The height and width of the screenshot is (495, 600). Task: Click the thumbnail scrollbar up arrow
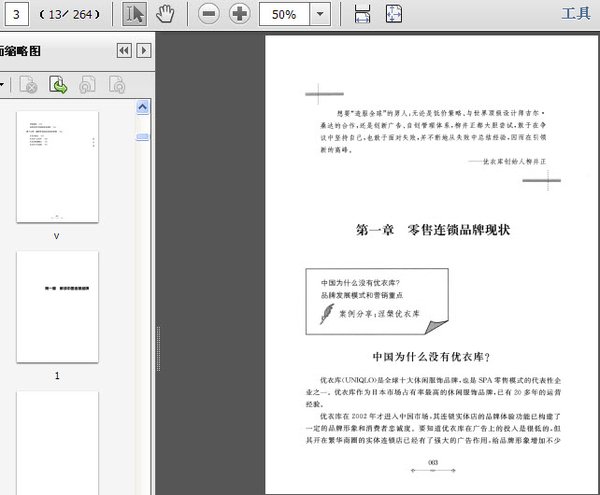coord(142,106)
